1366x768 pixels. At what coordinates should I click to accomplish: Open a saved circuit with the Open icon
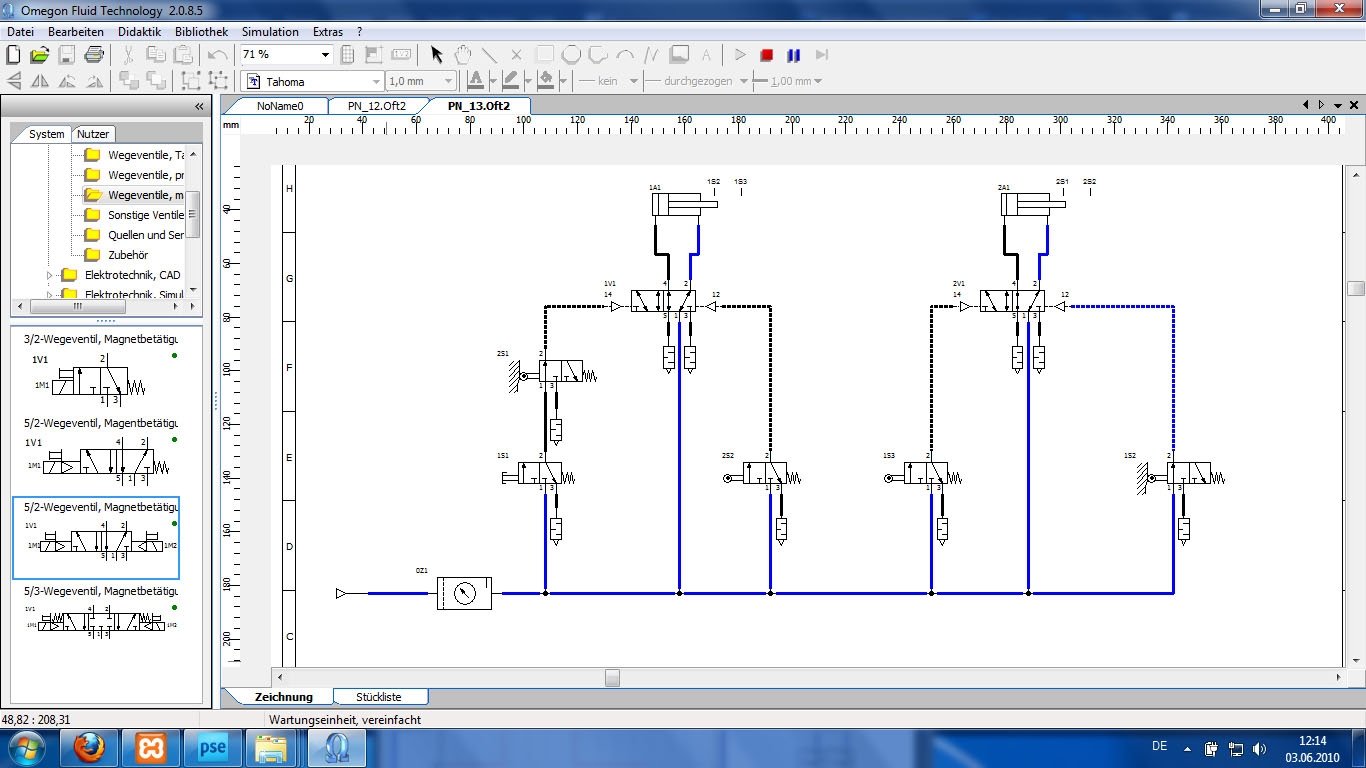coord(38,55)
